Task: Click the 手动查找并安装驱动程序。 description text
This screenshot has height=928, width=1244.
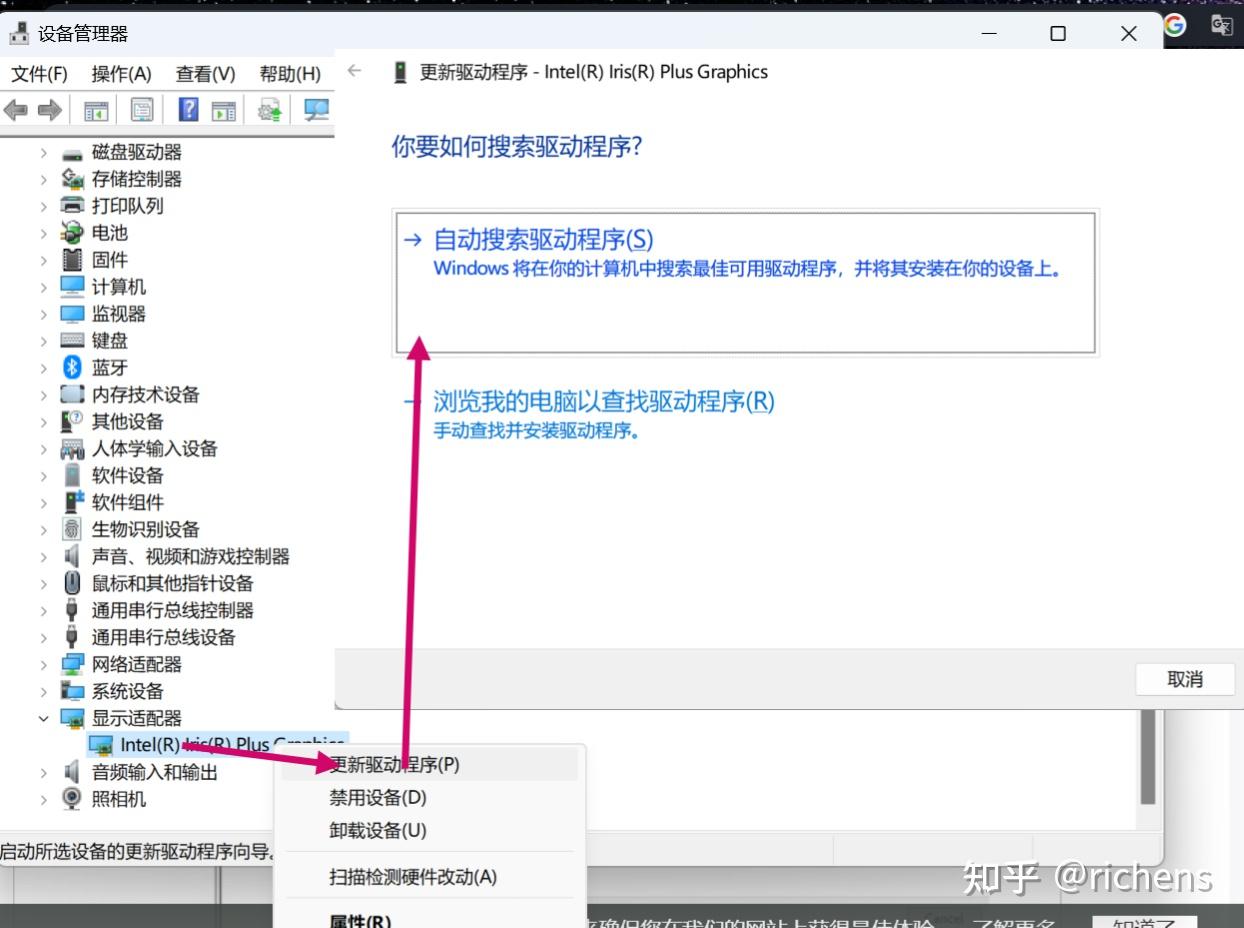Action: (x=536, y=432)
